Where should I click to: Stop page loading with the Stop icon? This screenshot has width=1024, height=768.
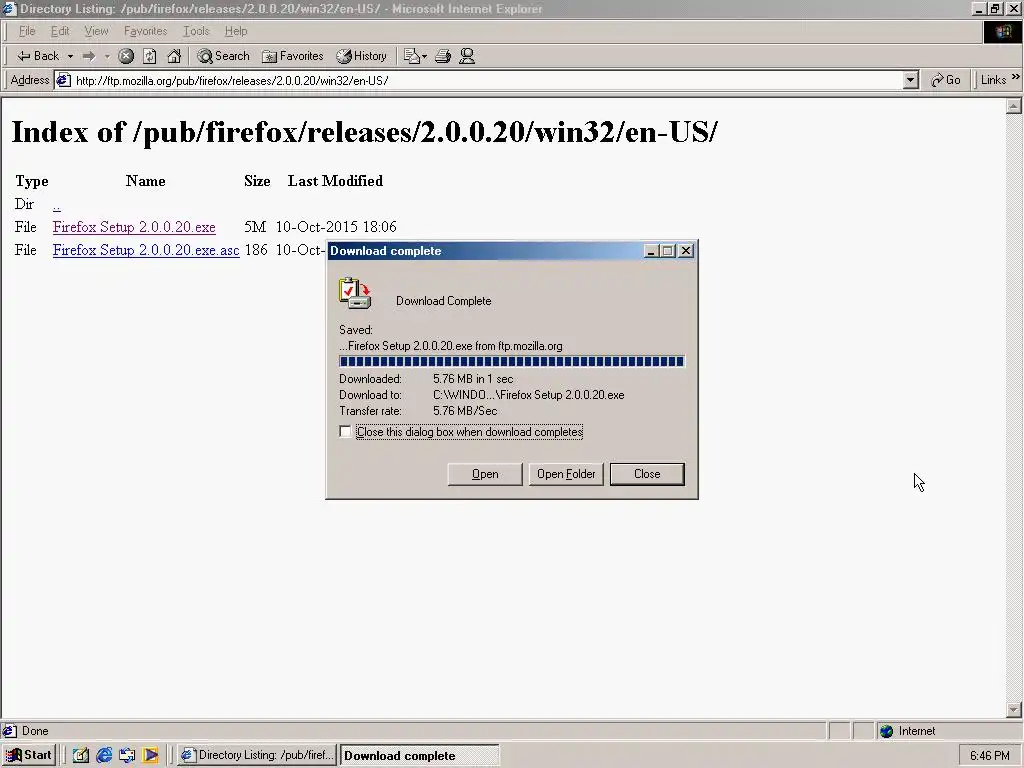pyautogui.click(x=126, y=56)
